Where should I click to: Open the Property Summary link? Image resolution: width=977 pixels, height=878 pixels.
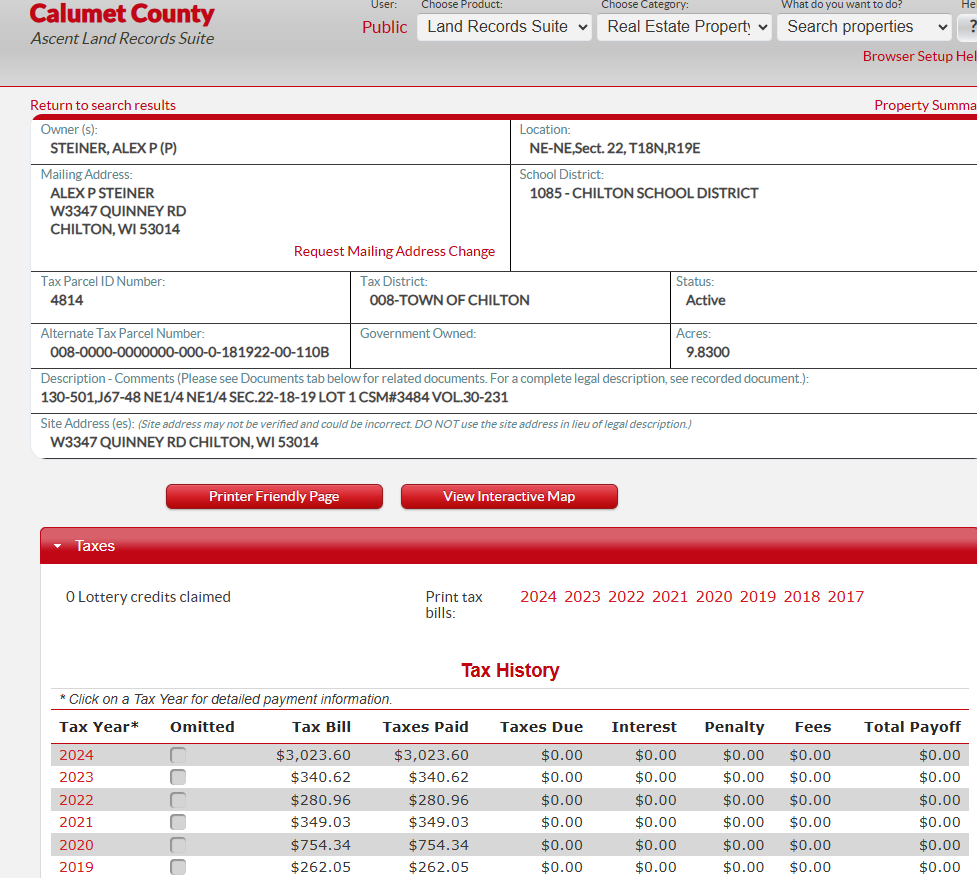click(925, 105)
